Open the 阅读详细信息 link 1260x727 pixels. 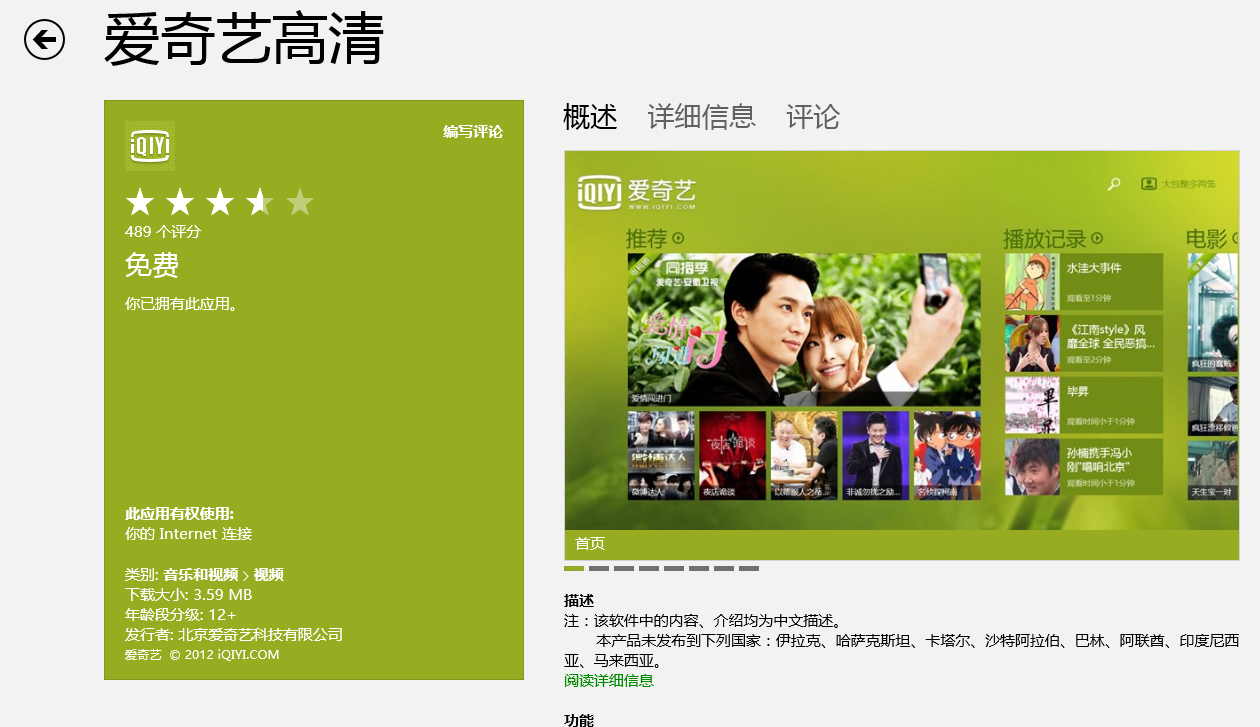[609, 681]
